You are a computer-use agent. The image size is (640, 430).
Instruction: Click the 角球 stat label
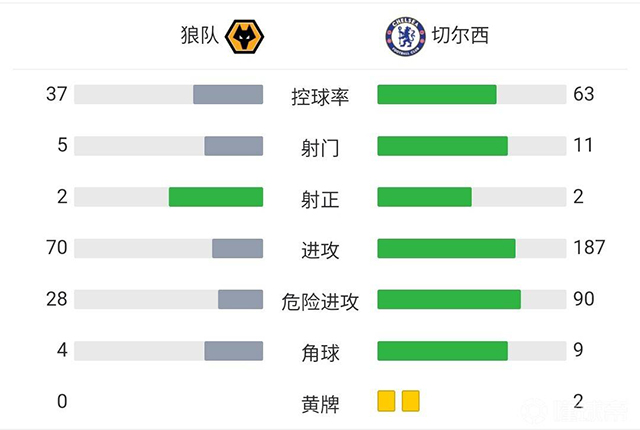[320, 352]
